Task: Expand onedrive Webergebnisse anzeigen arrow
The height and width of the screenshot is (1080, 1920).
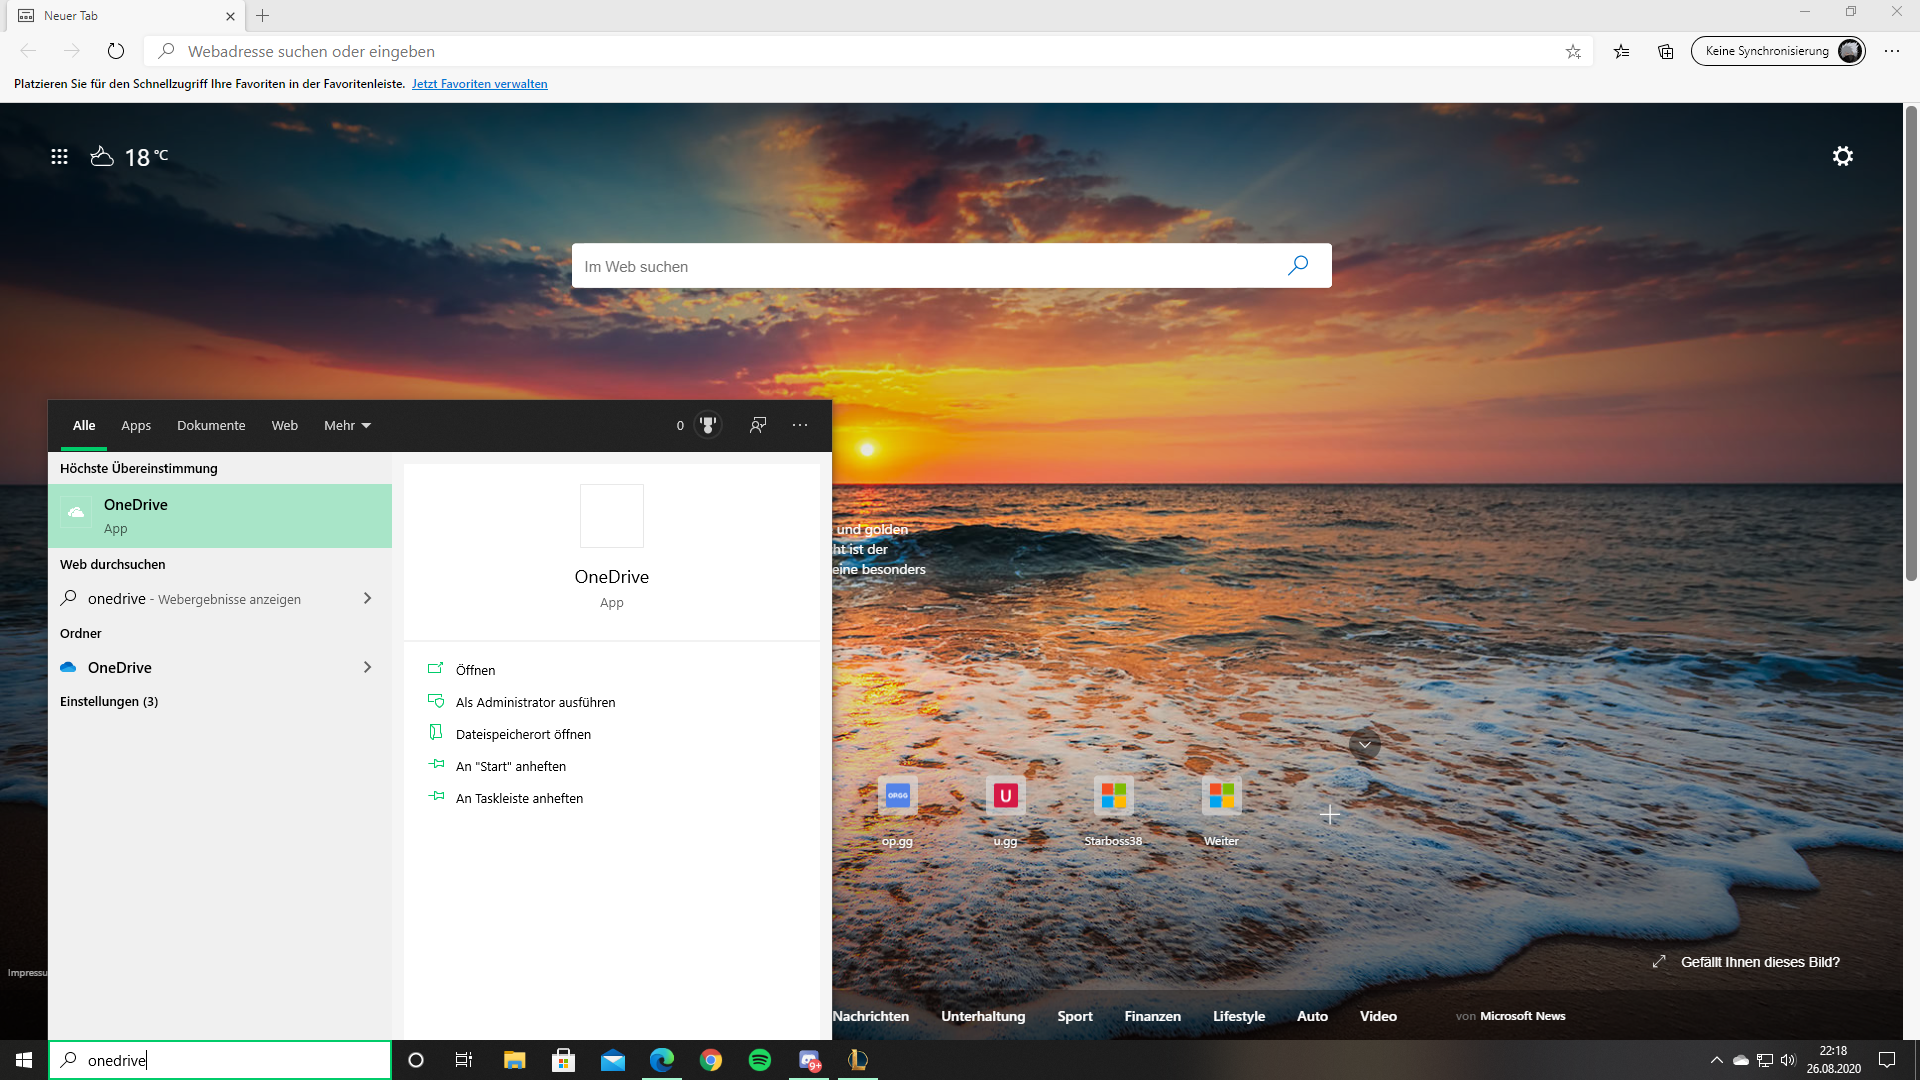Action: click(x=367, y=598)
